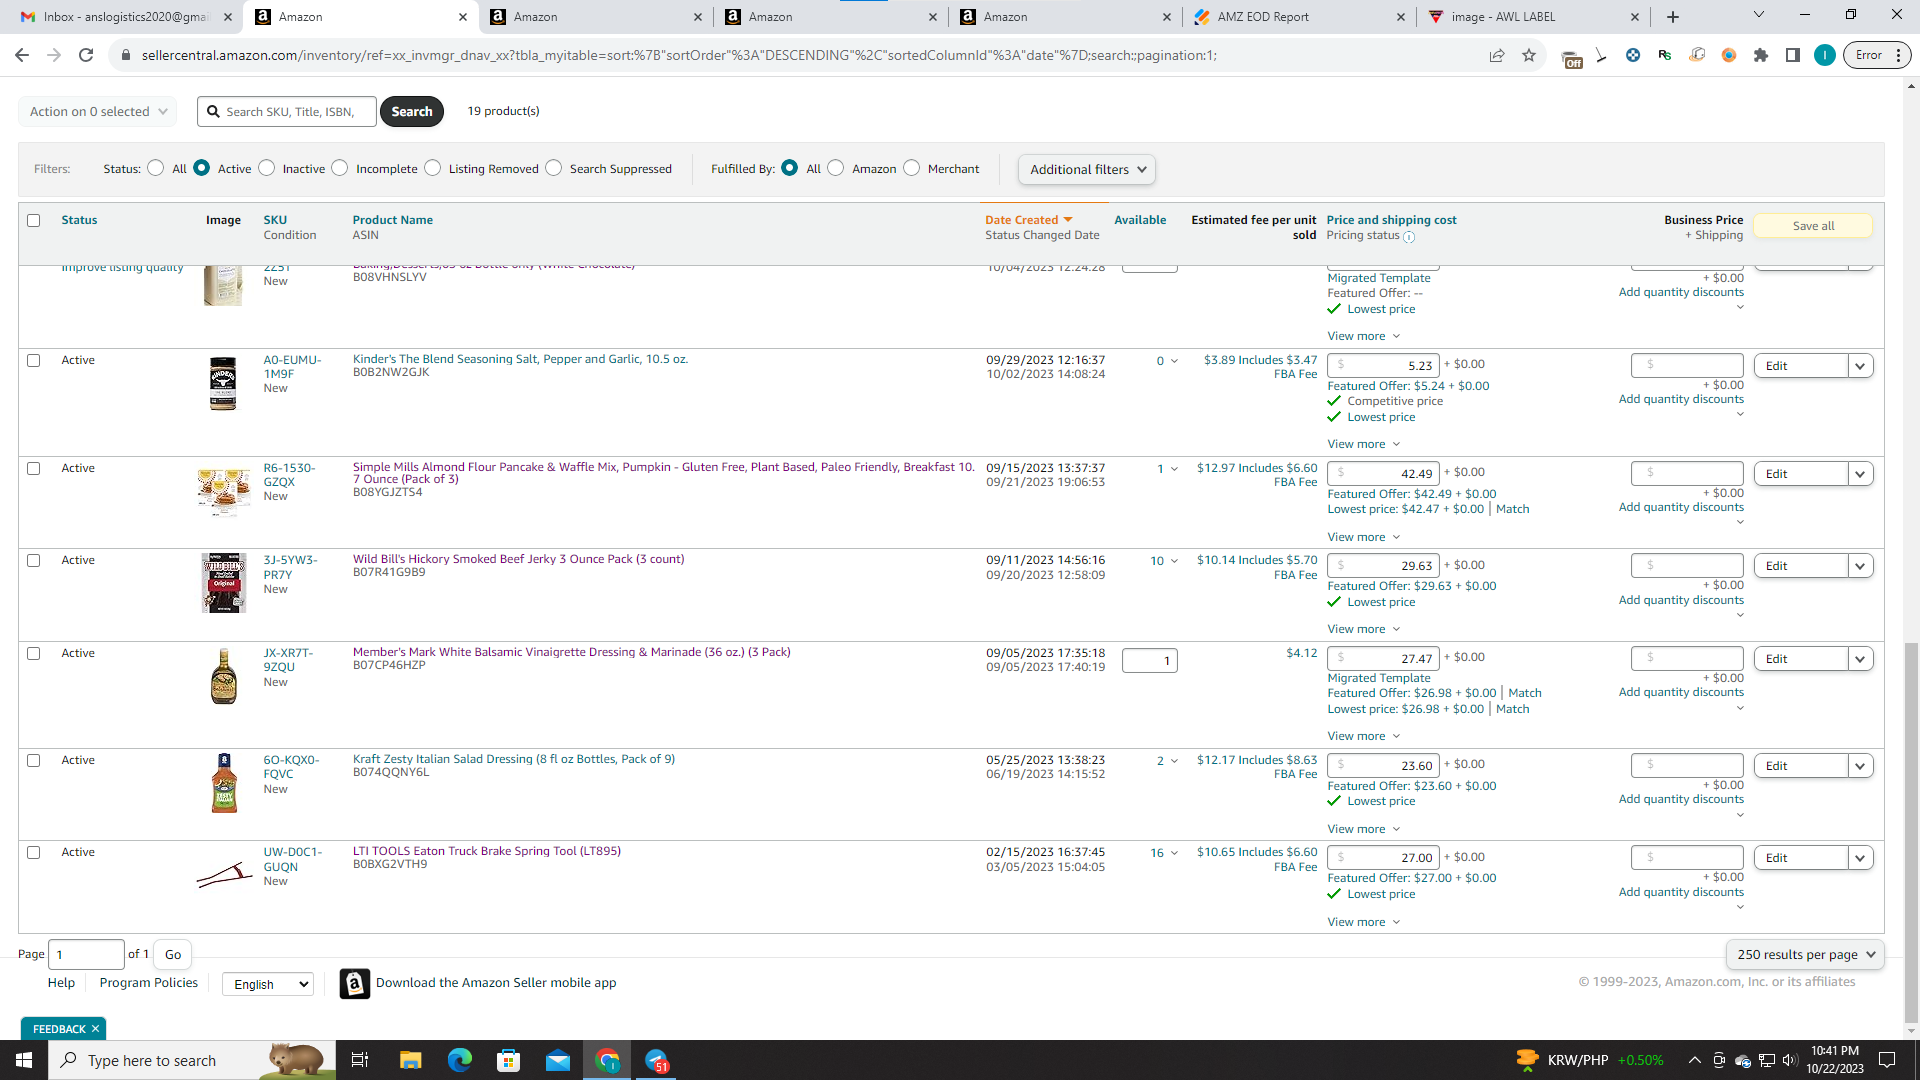Click the price field for Simple Mills row
Viewport: 1920px width, 1080px height.
pos(1383,473)
